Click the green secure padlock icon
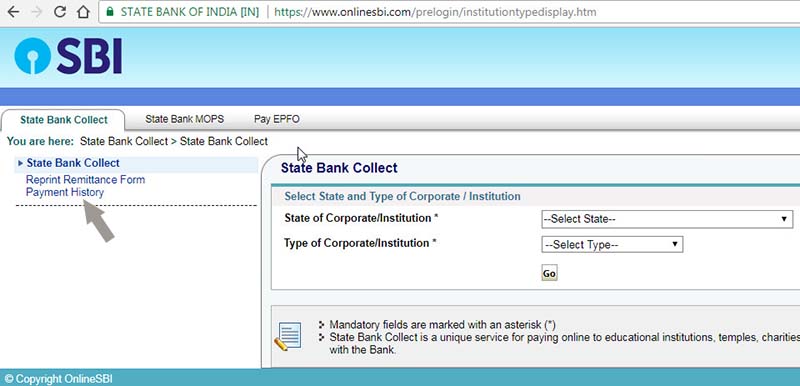The width and height of the screenshot is (800, 386). pos(110,11)
